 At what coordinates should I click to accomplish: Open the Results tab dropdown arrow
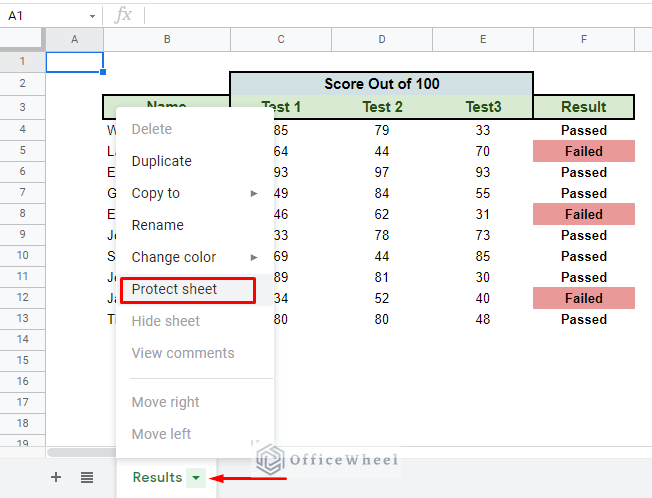pos(196,478)
